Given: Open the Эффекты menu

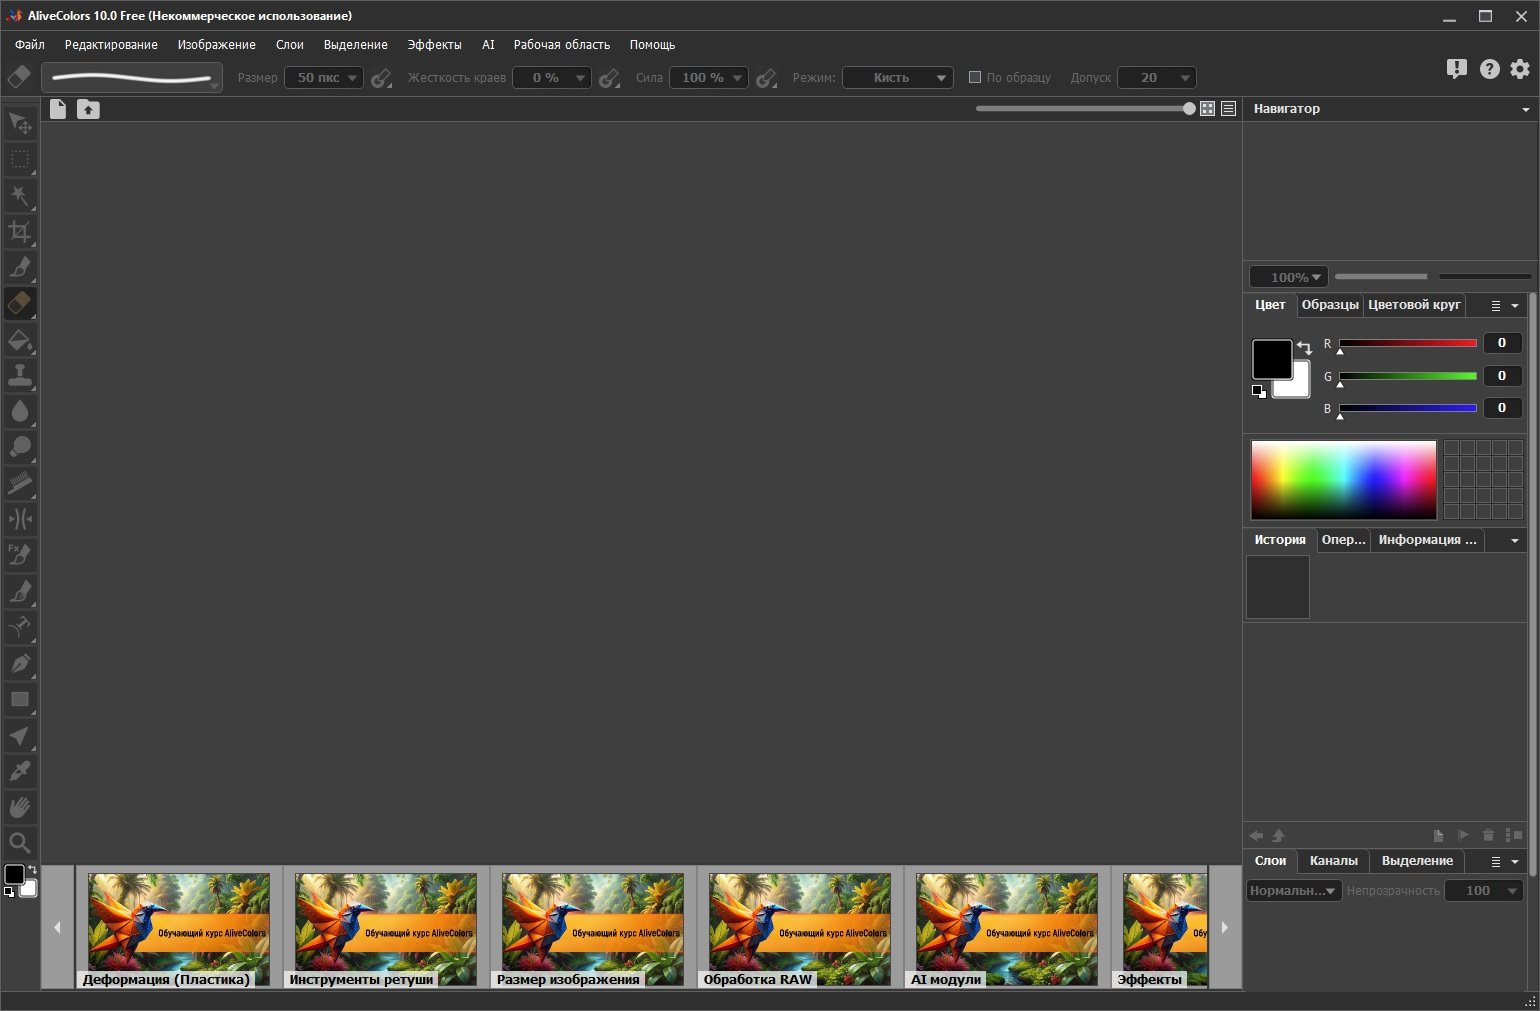Looking at the screenshot, I should 434,45.
